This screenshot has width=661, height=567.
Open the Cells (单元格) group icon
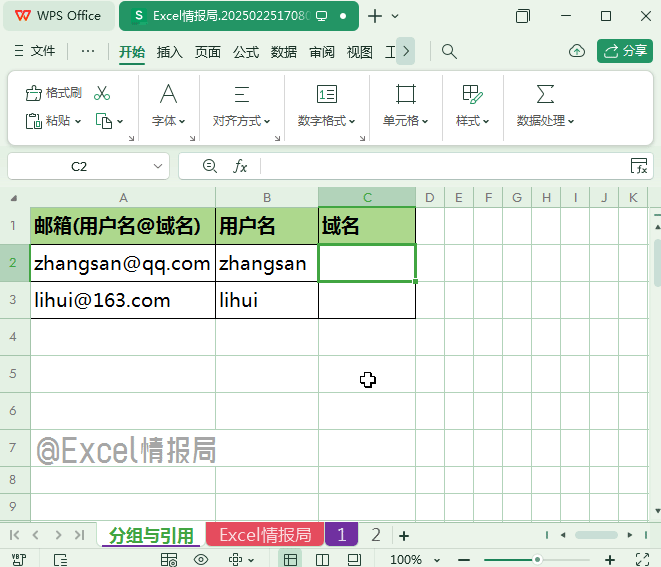click(x=406, y=94)
